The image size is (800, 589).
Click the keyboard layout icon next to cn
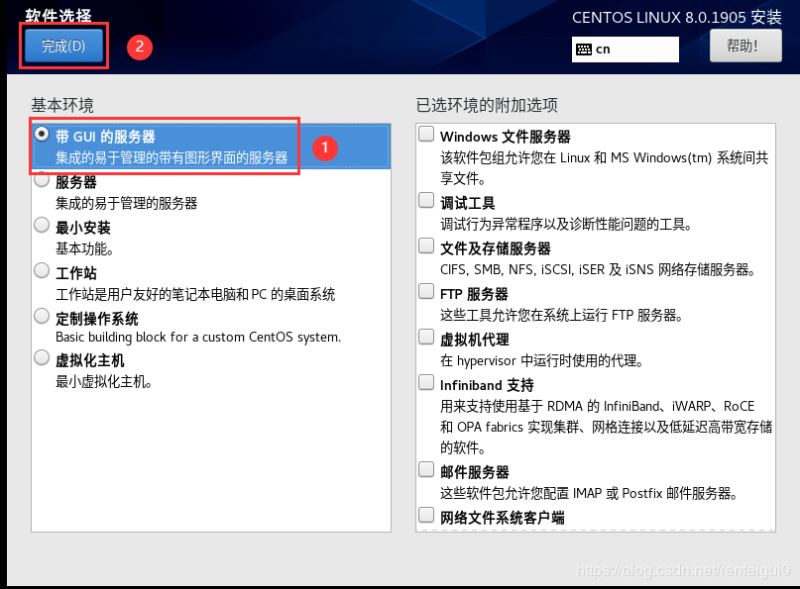point(583,49)
